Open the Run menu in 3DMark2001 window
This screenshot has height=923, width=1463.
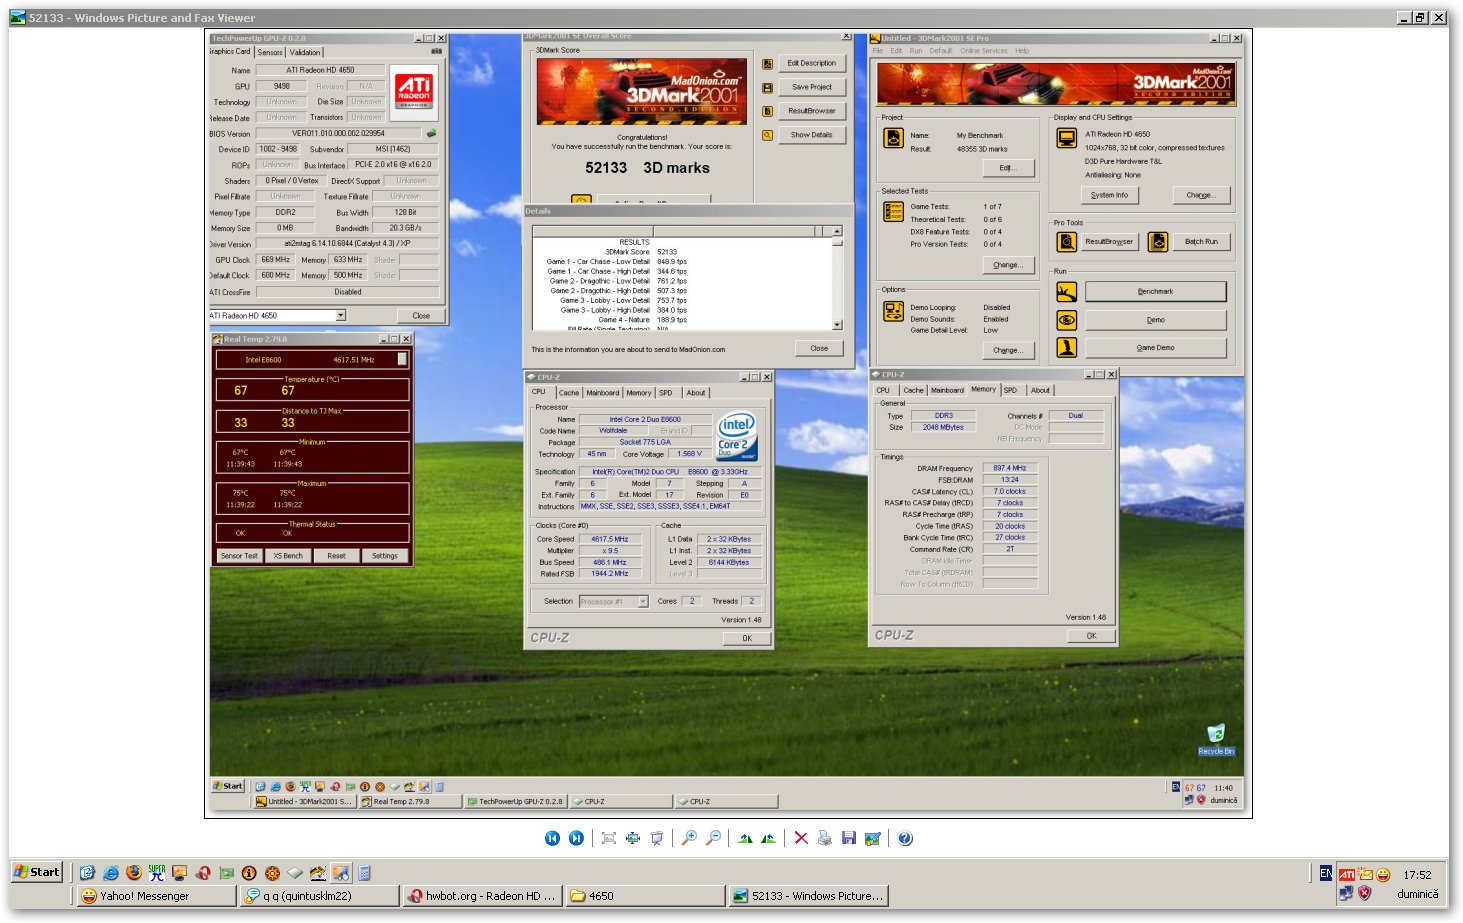[916, 51]
